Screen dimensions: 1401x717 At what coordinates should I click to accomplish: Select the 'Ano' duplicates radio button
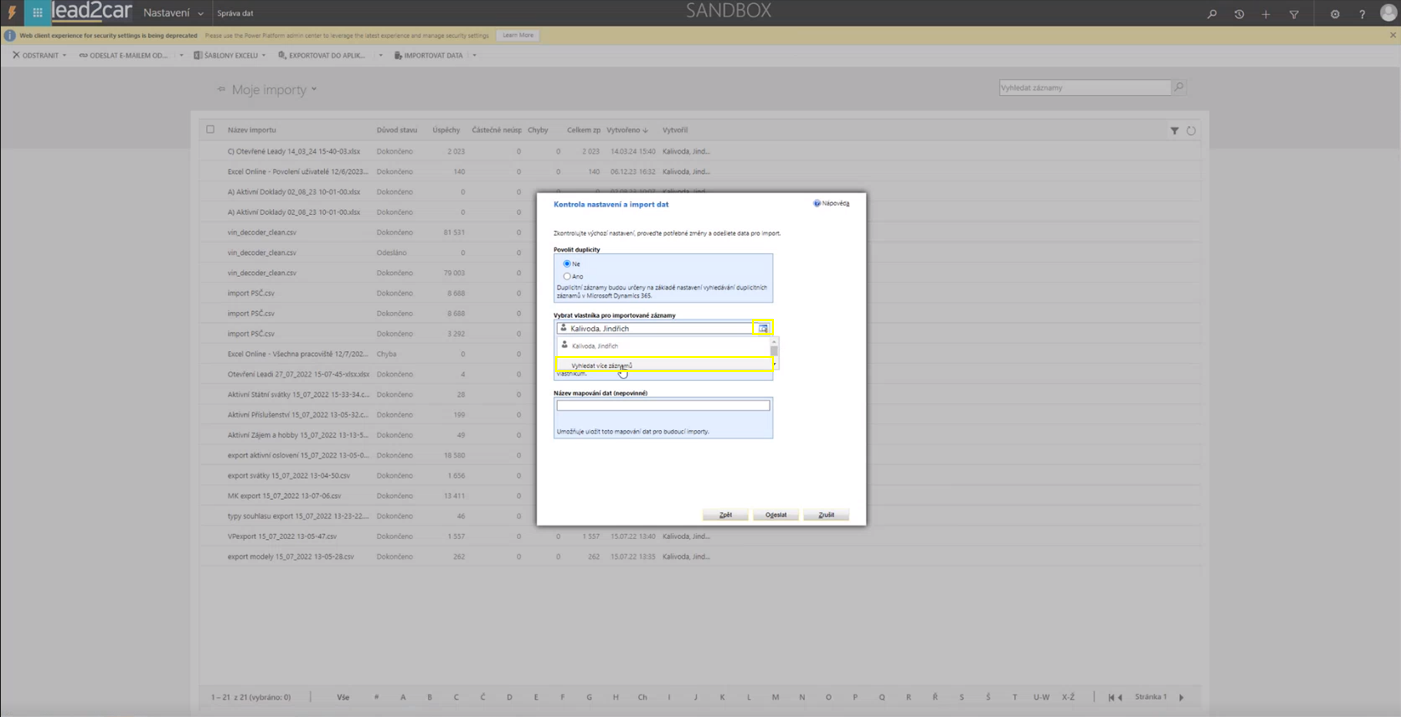click(x=567, y=276)
